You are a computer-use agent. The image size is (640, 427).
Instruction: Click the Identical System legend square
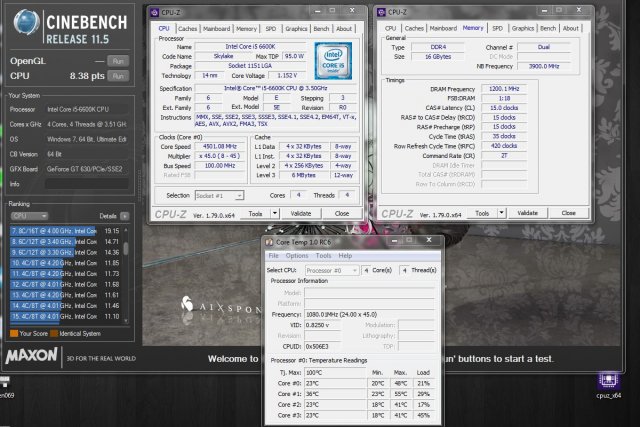point(54,334)
